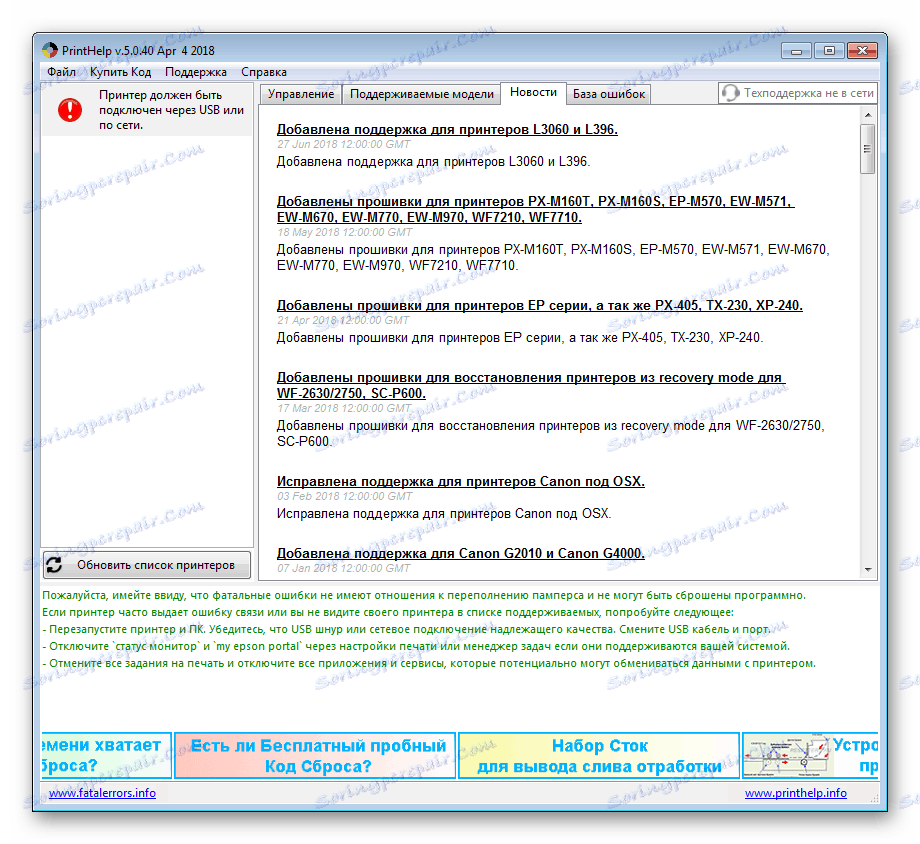Click the news vertical scrollbar thumb

868,148
